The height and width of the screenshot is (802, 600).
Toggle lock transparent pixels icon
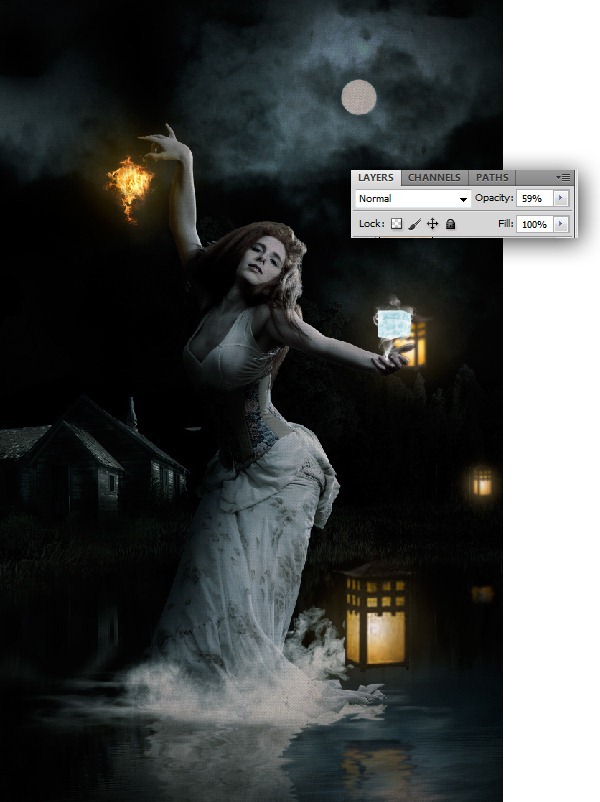coord(396,224)
